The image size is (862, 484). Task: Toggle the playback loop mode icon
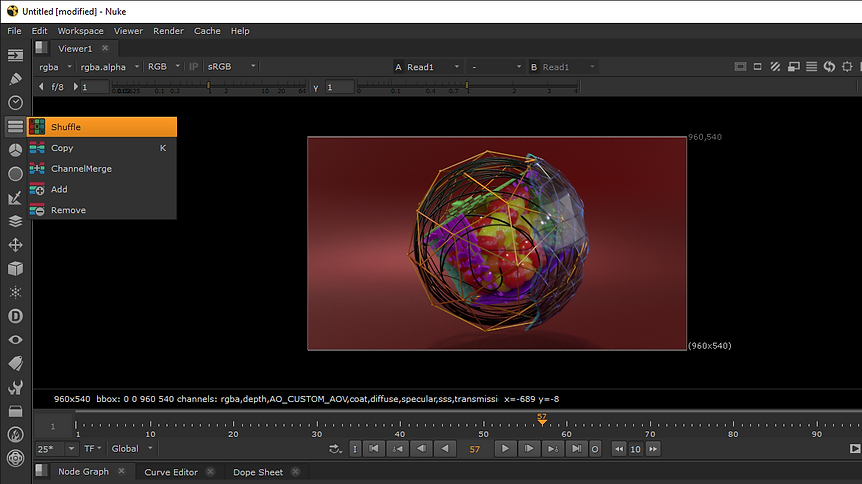tap(335, 449)
